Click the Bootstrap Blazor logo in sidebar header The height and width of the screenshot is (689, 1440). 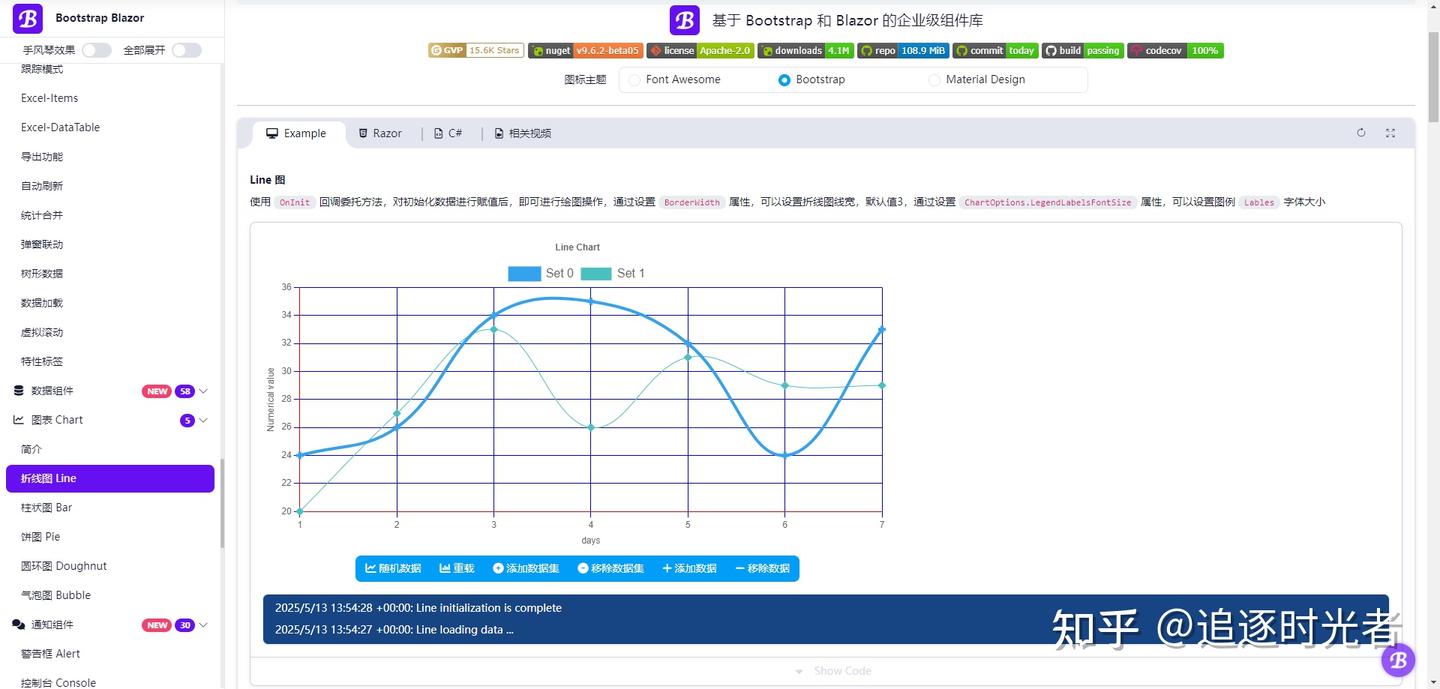coord(28,18)
